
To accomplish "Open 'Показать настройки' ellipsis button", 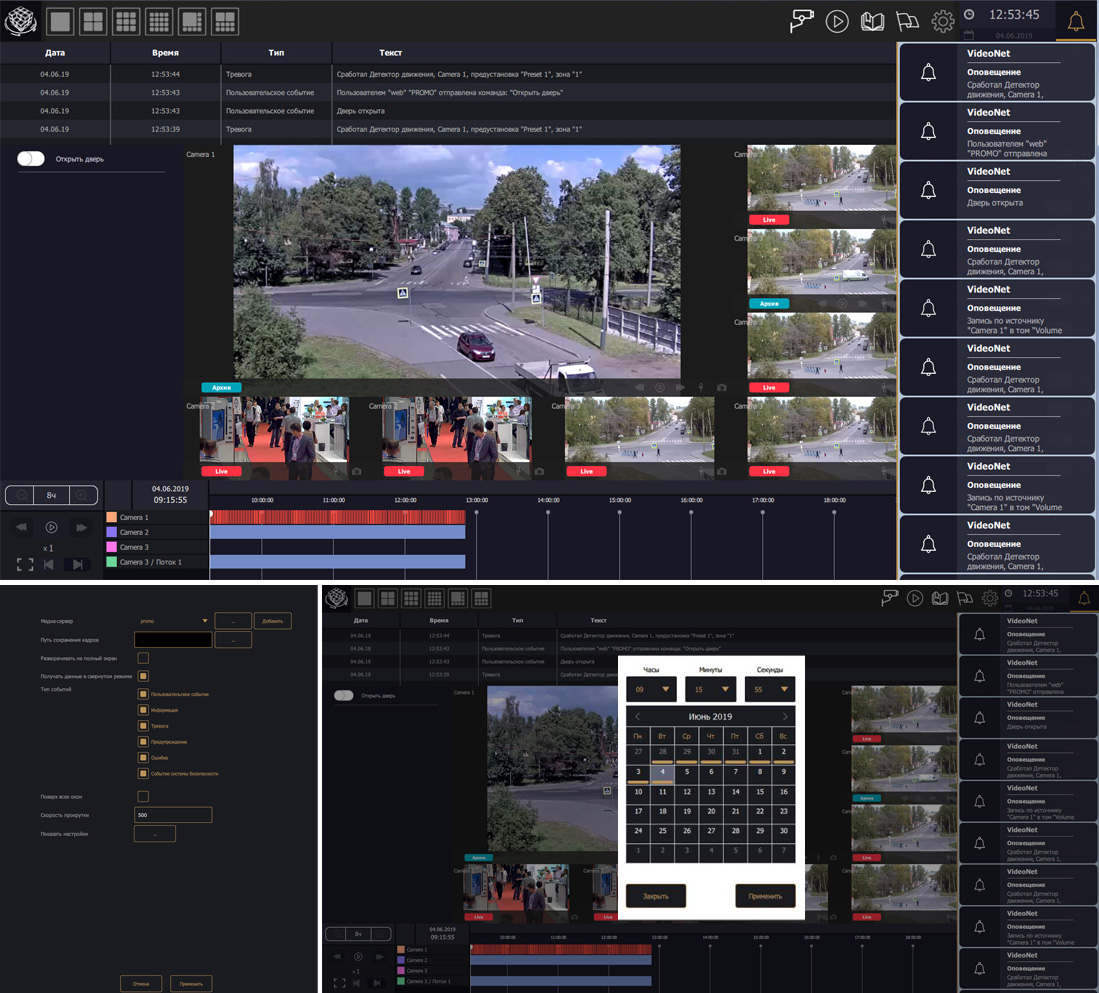I will click(155, 834).
